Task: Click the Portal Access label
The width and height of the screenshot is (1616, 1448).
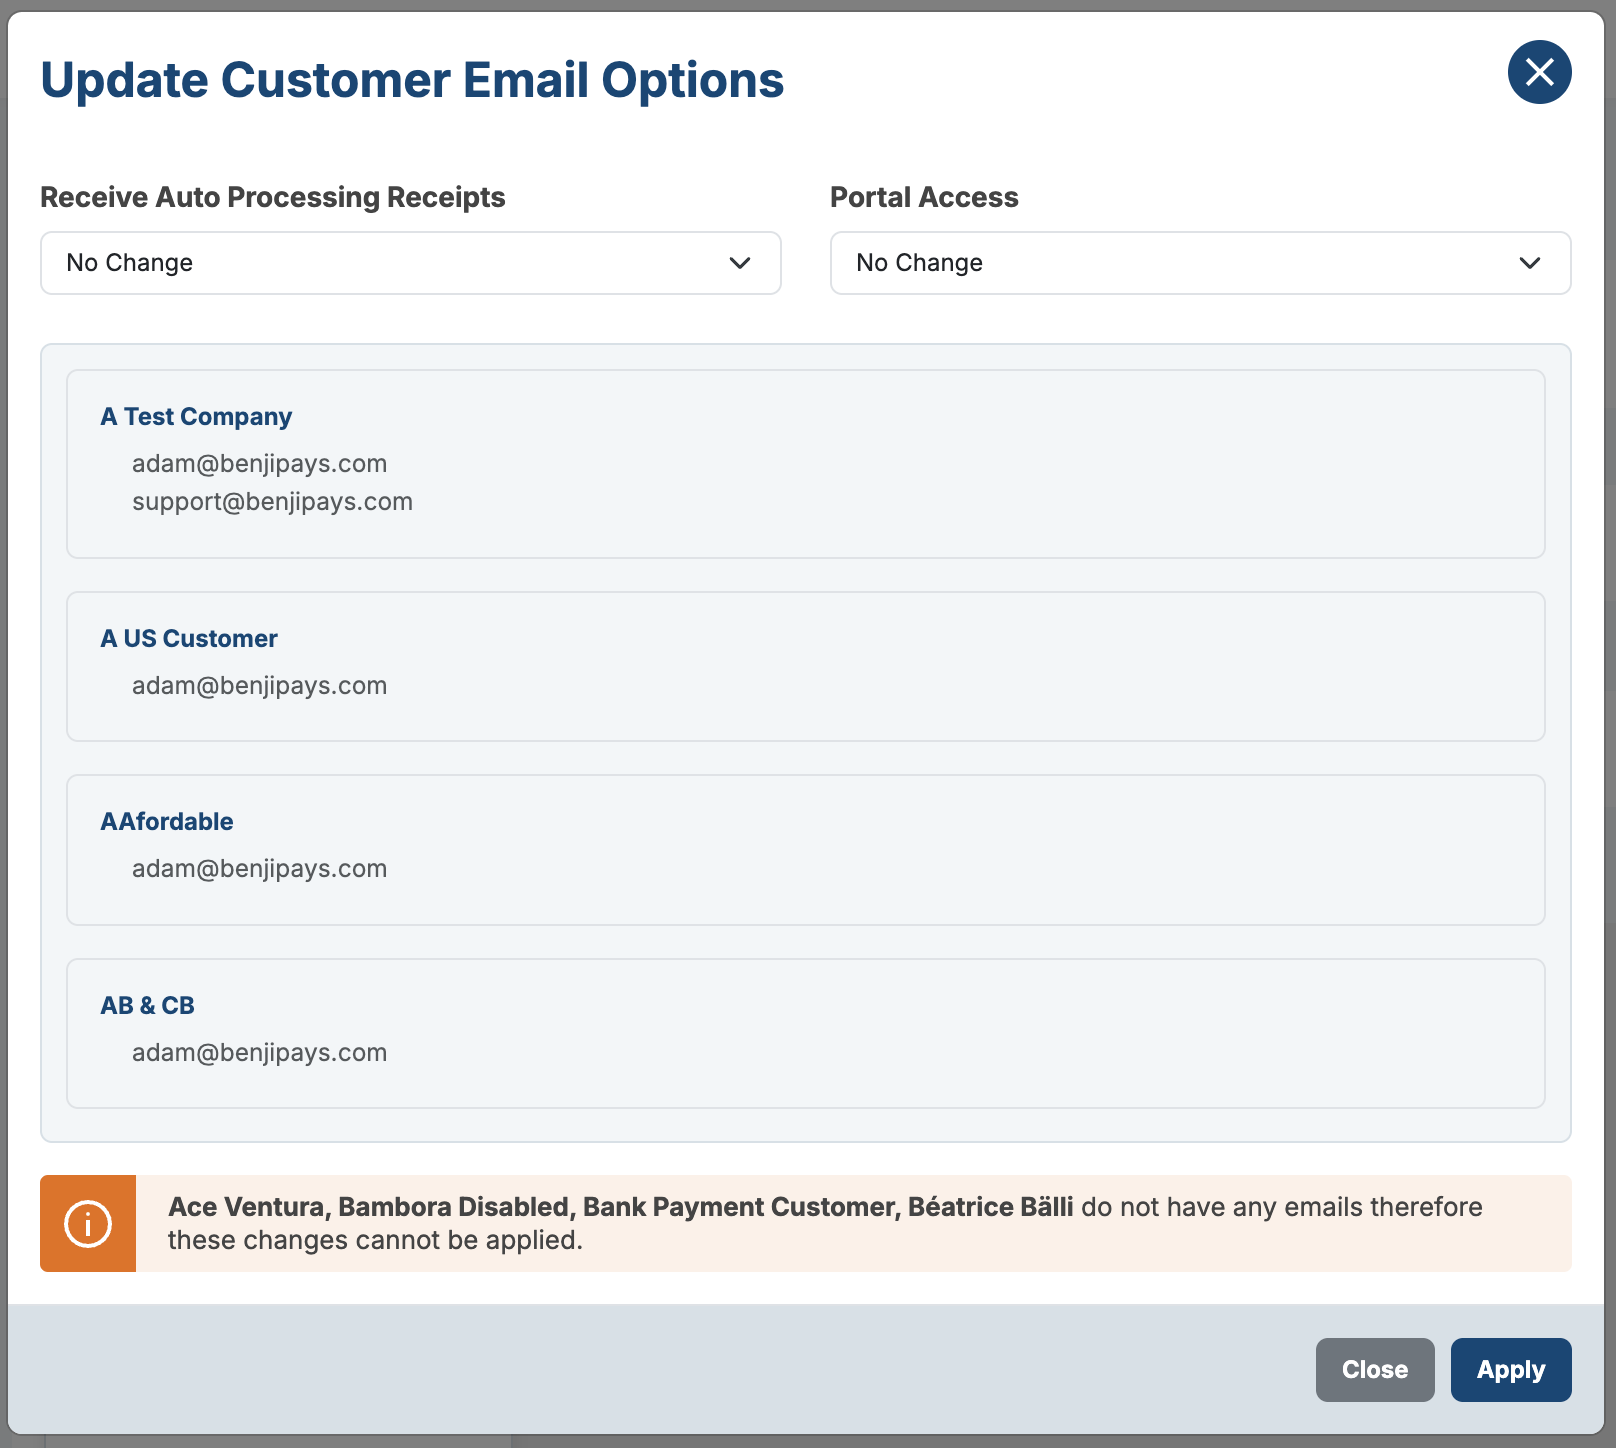Action: (x=924, y=197)
